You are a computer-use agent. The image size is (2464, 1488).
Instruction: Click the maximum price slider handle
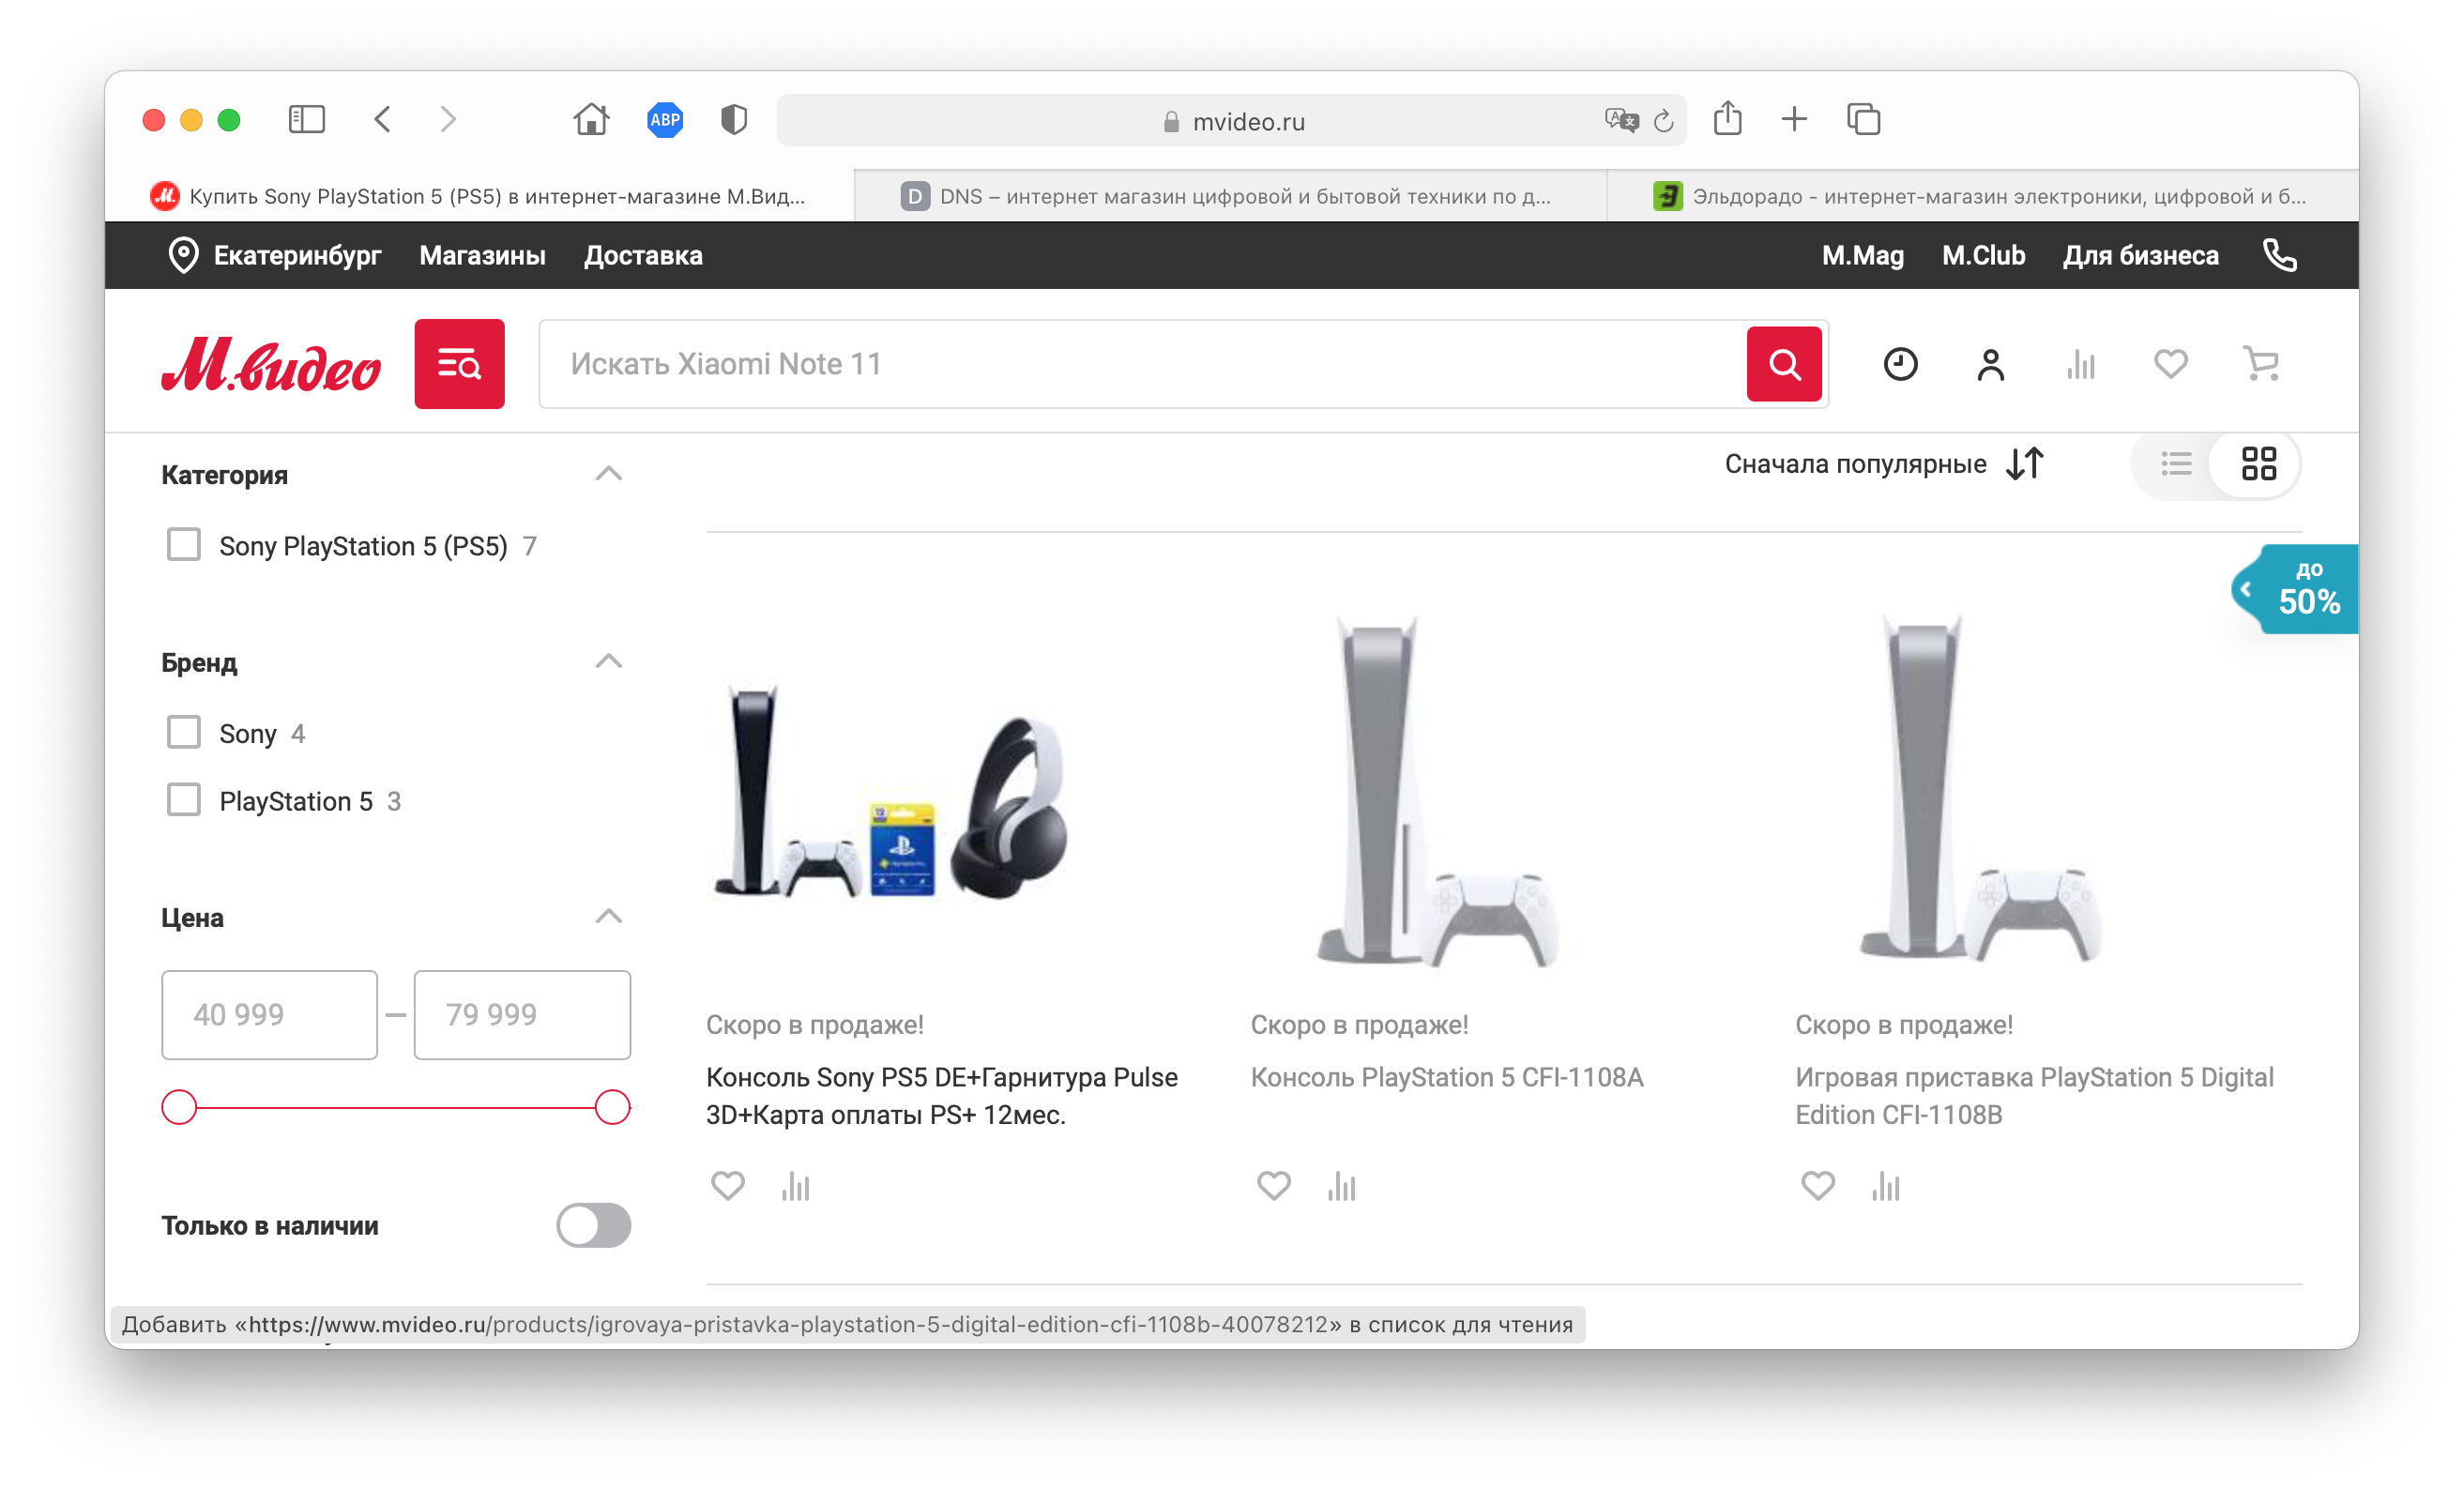click(x=612, y=1107)
